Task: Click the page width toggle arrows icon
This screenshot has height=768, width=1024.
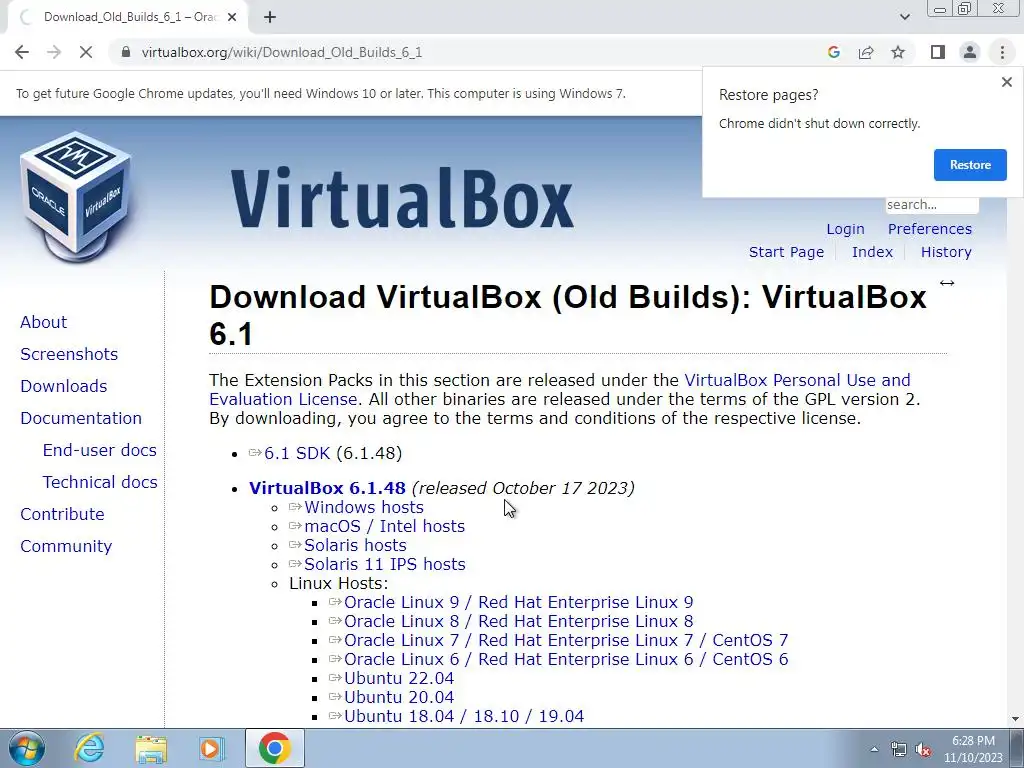Action: pyautogui.click(x=946, y=283)
